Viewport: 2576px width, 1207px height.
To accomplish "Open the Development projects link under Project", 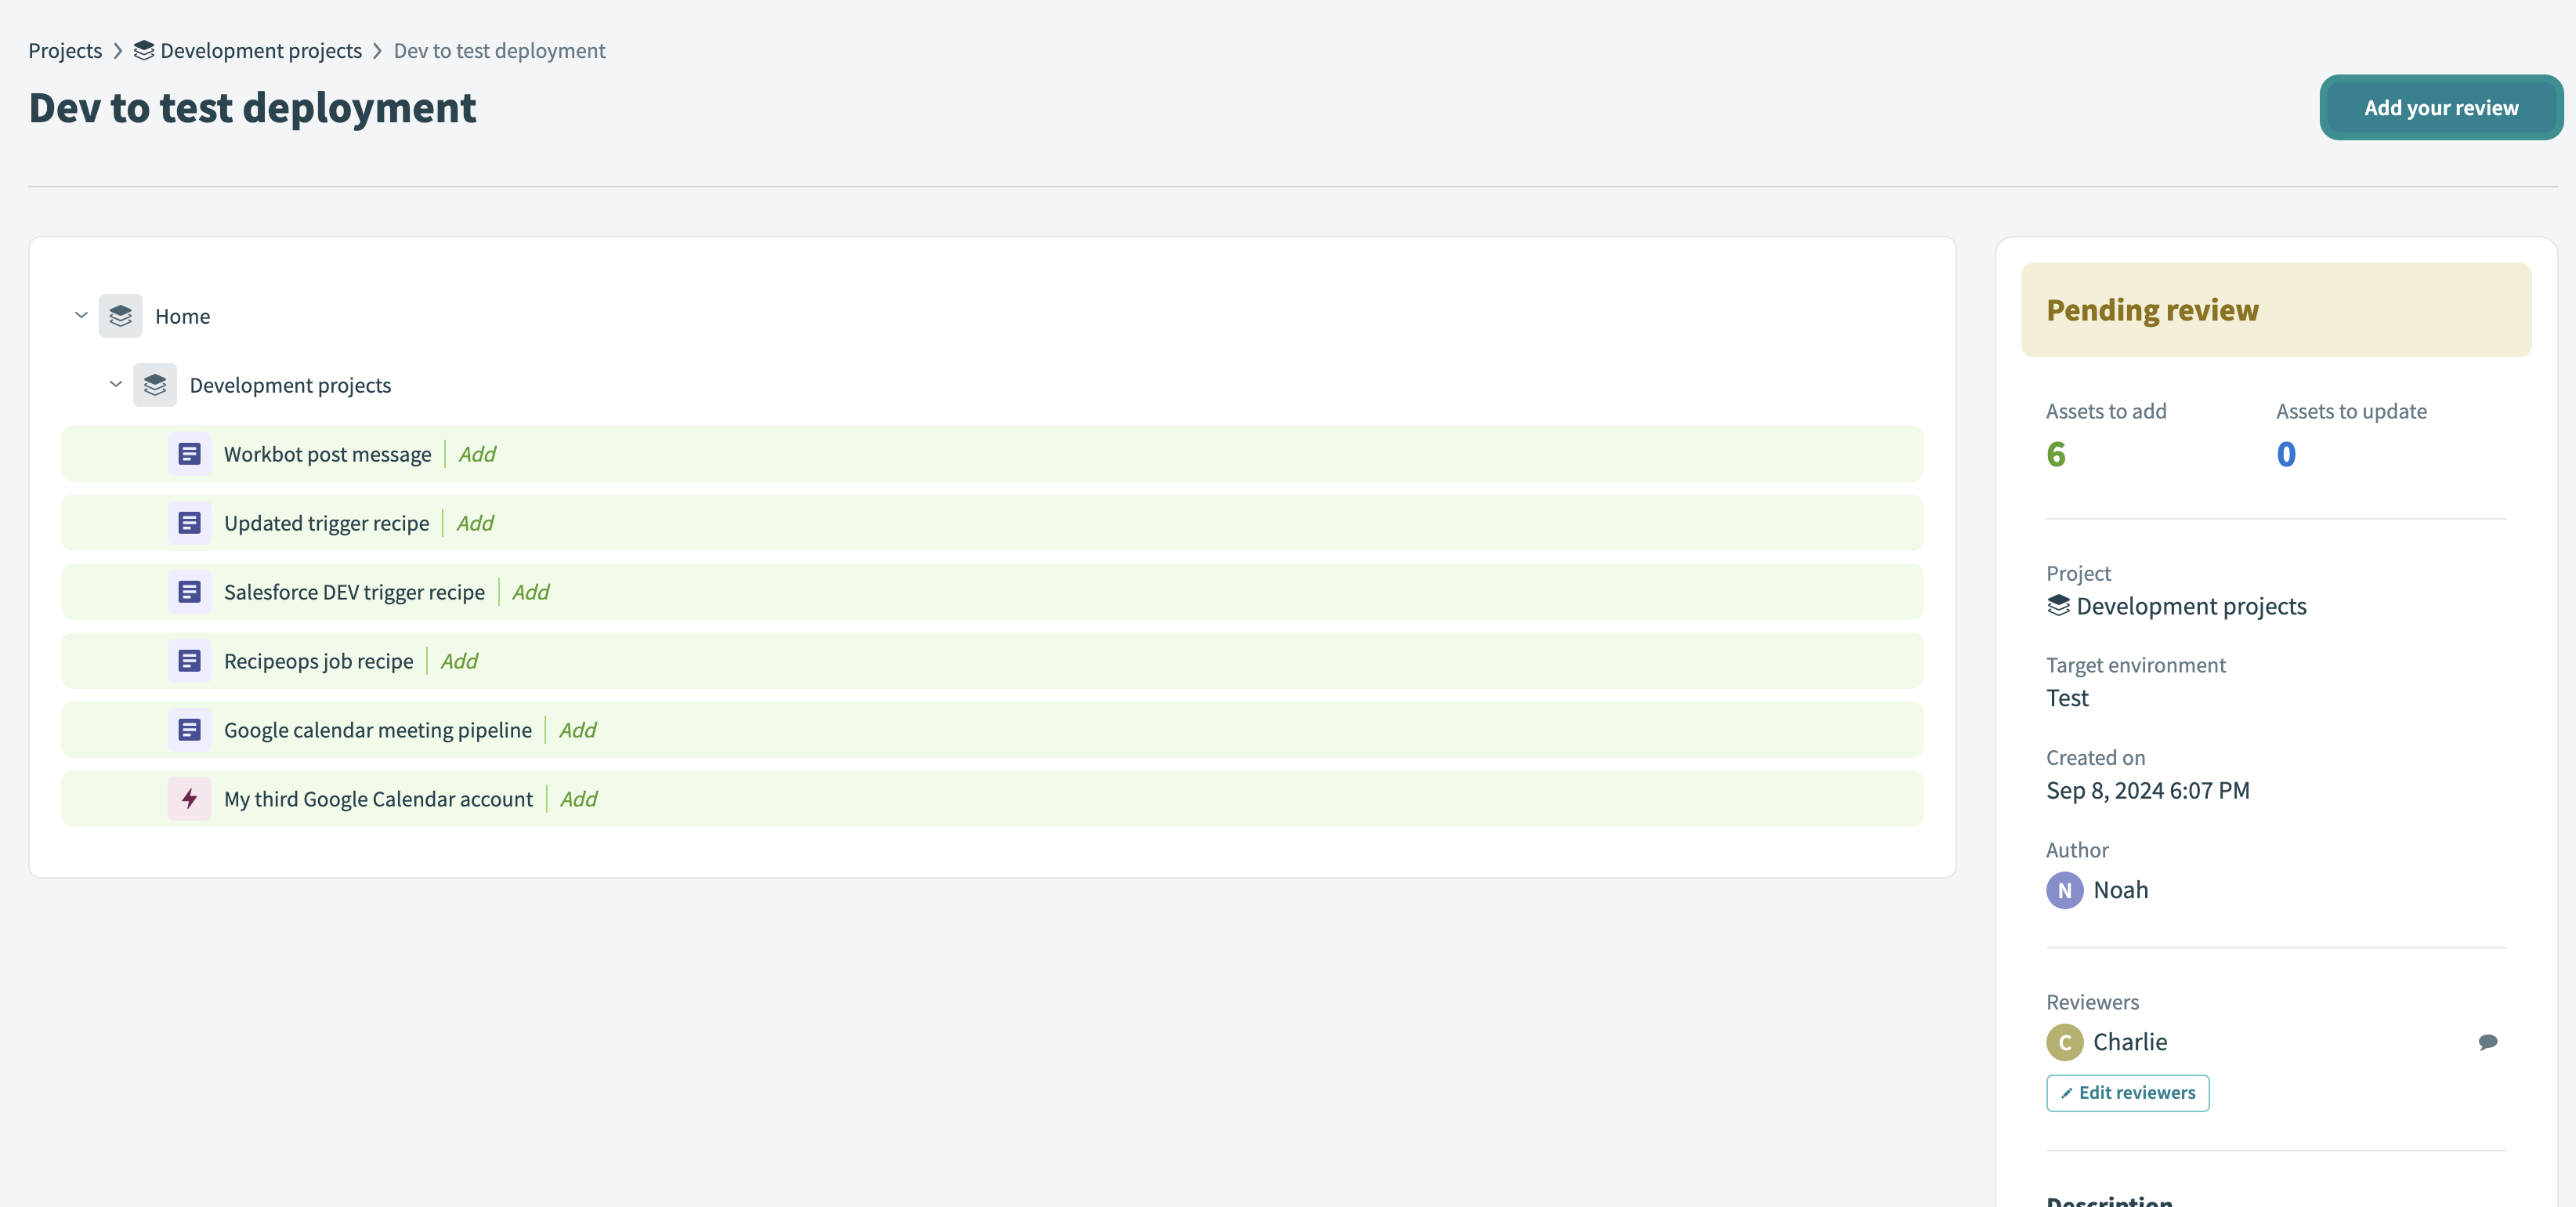I will pos(2190,606).
